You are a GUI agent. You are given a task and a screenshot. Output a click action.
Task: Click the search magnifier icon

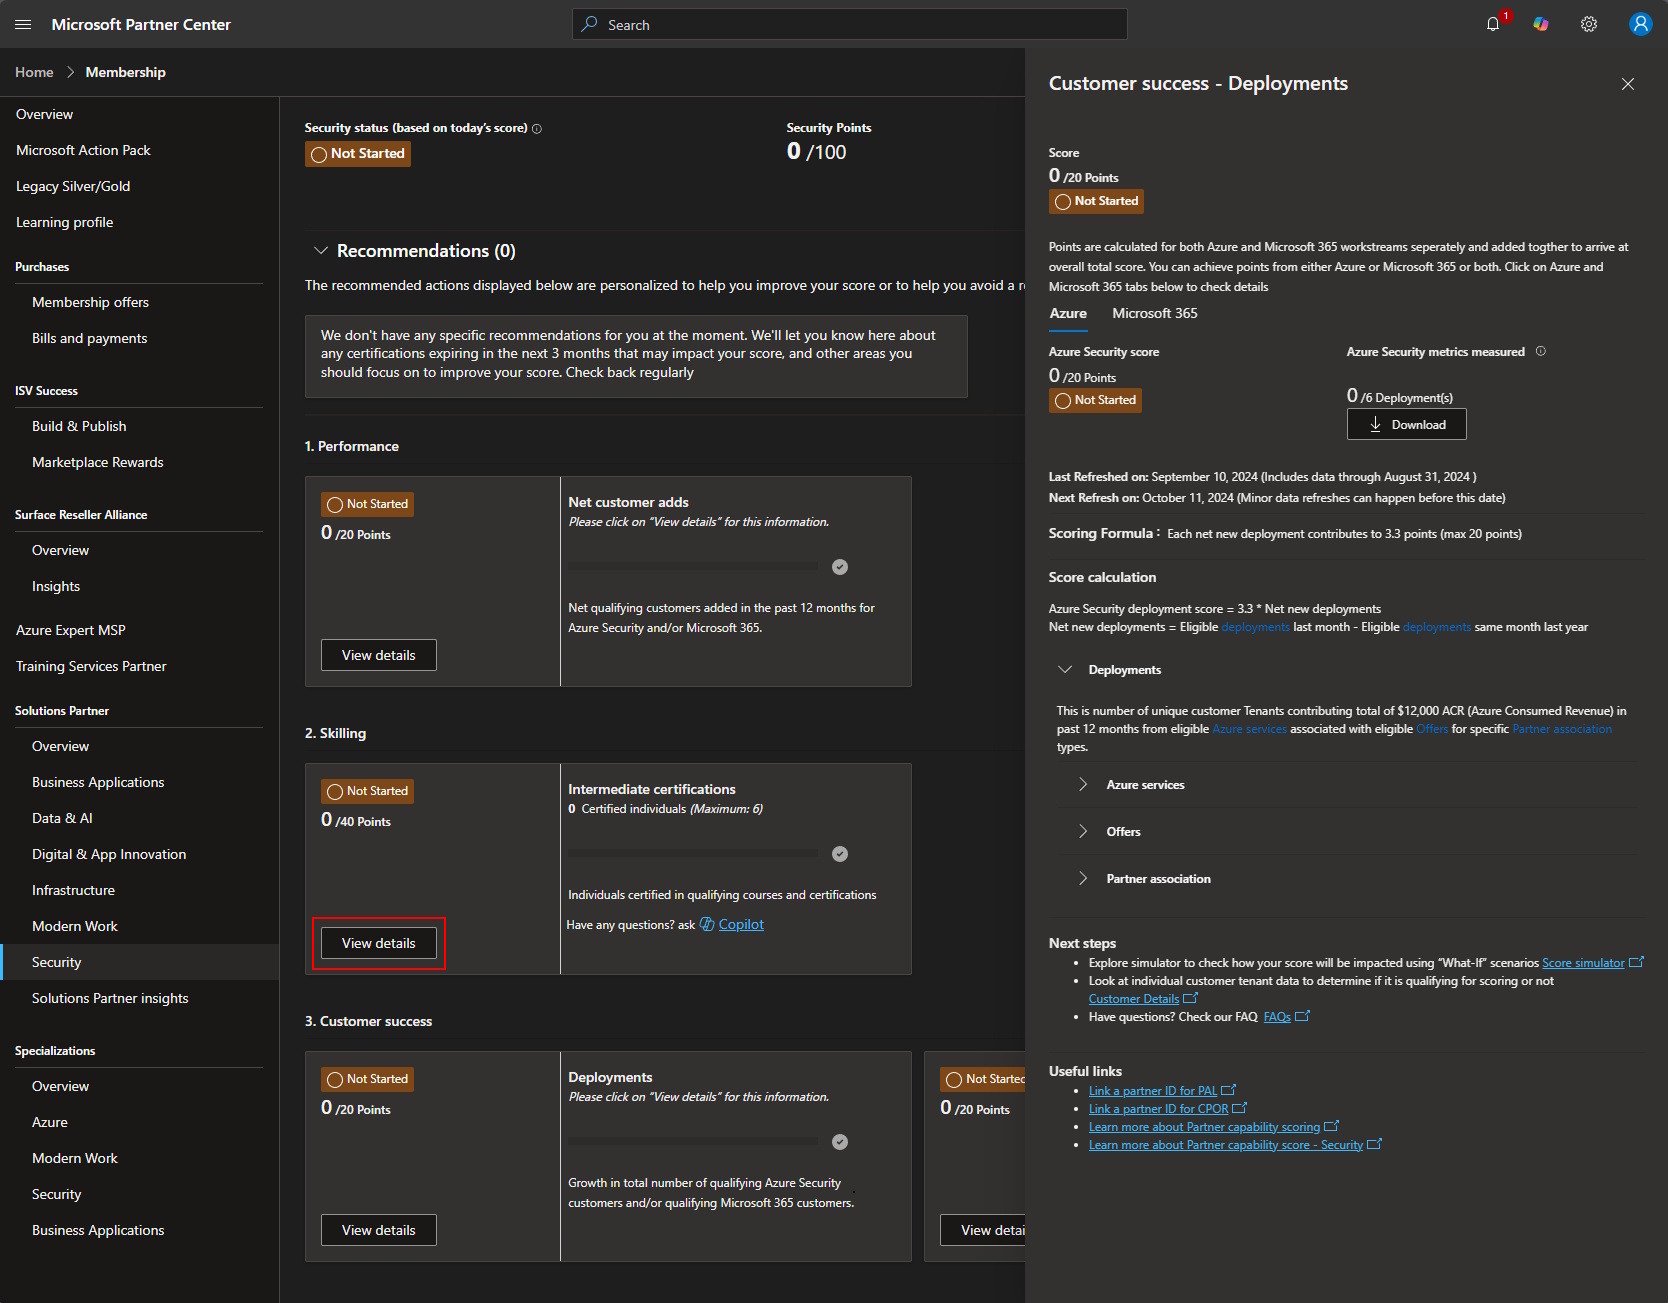coord(590,24)
